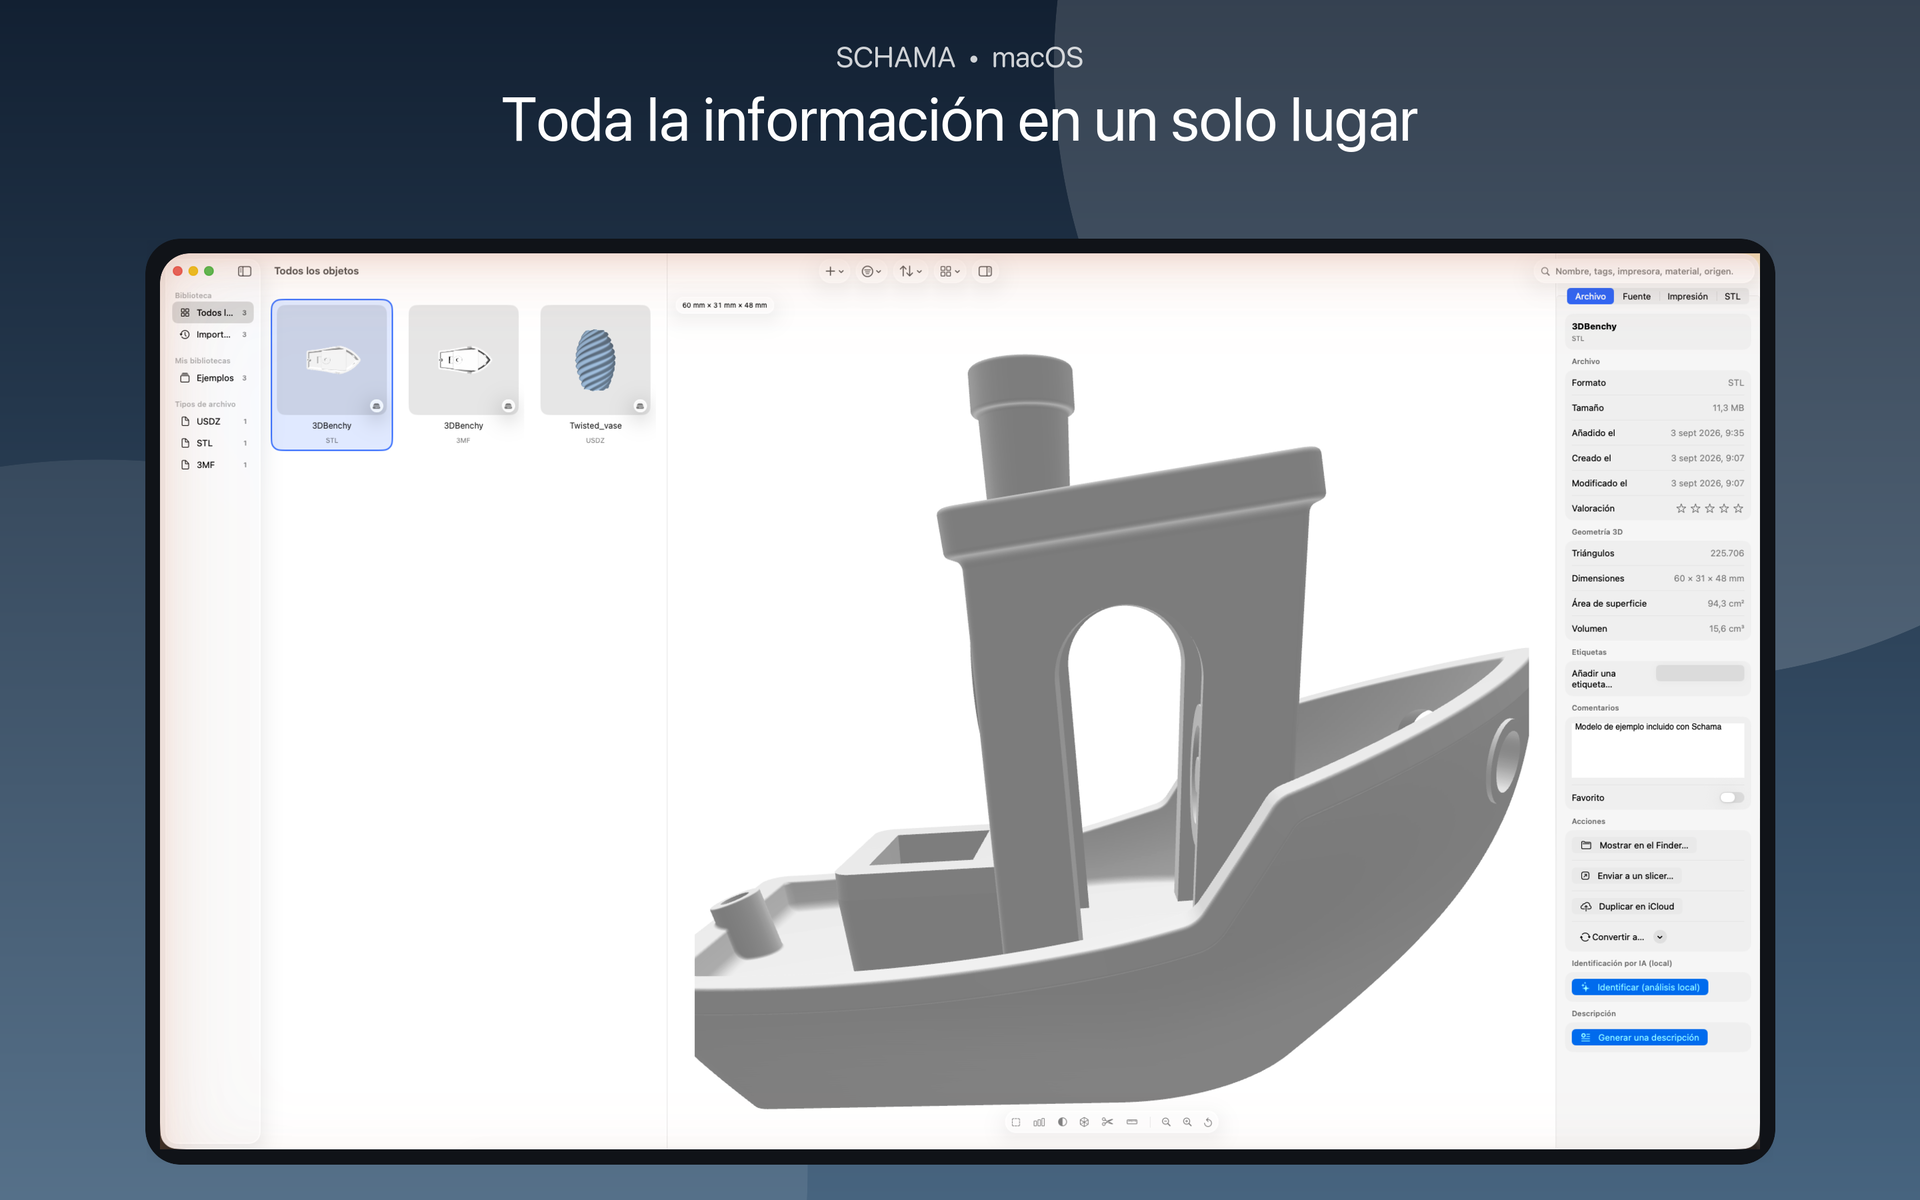Zoom out of the 3D viewer
This screenshot has height=1200, width=1920.
tap(1166, 1122)
